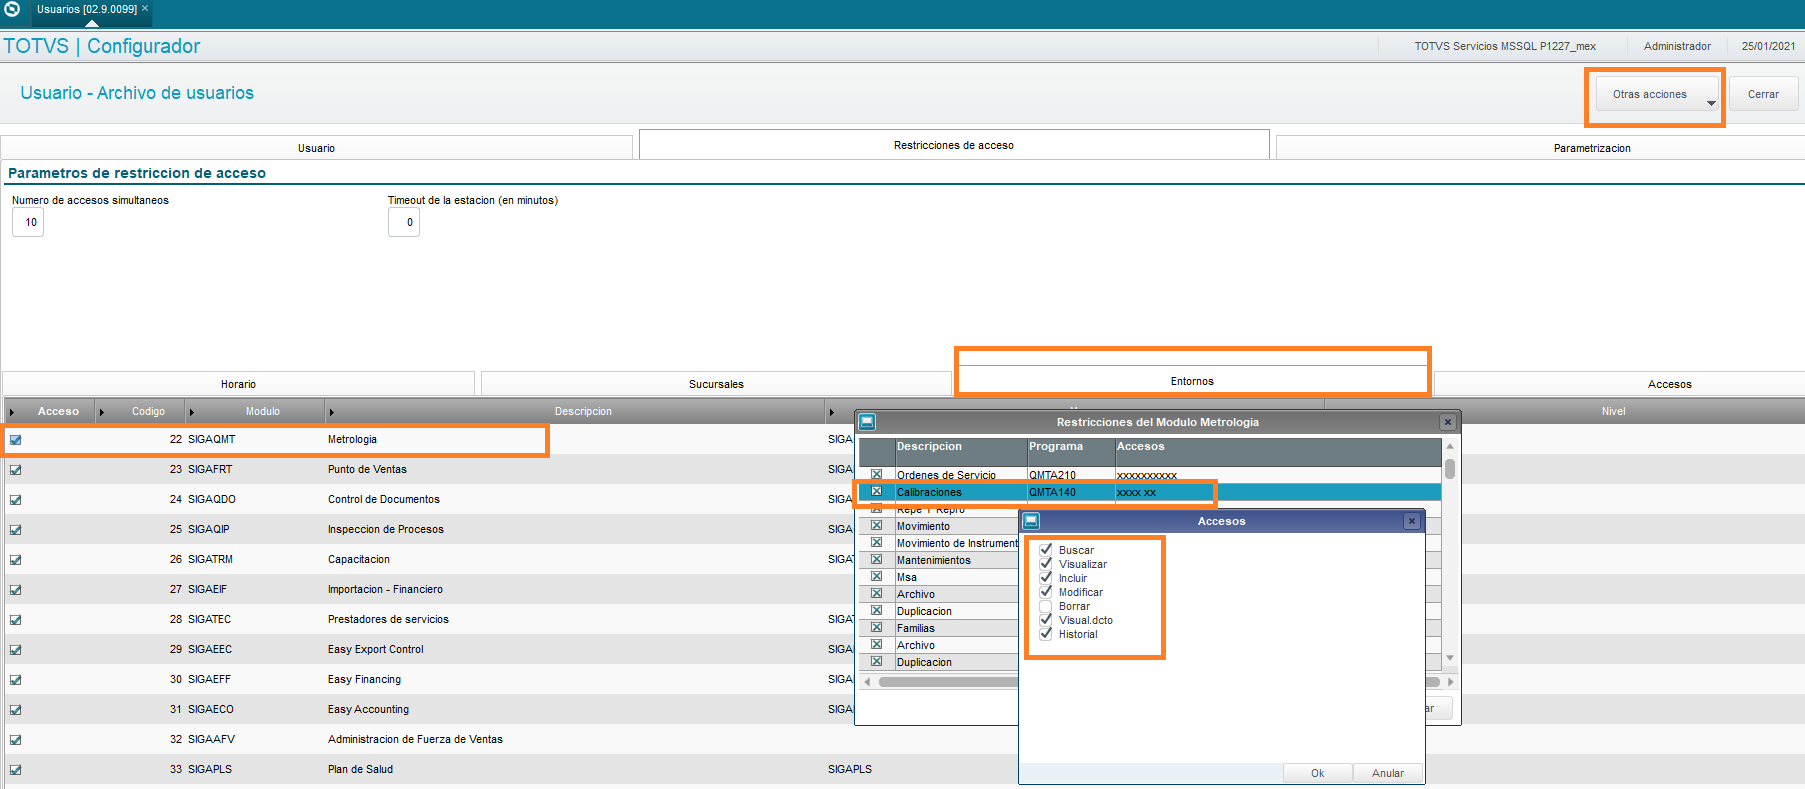
Task: Click the window icon of the Restricciones del Modulo Metrologia dialog
Action: click(x=867, y=422)
